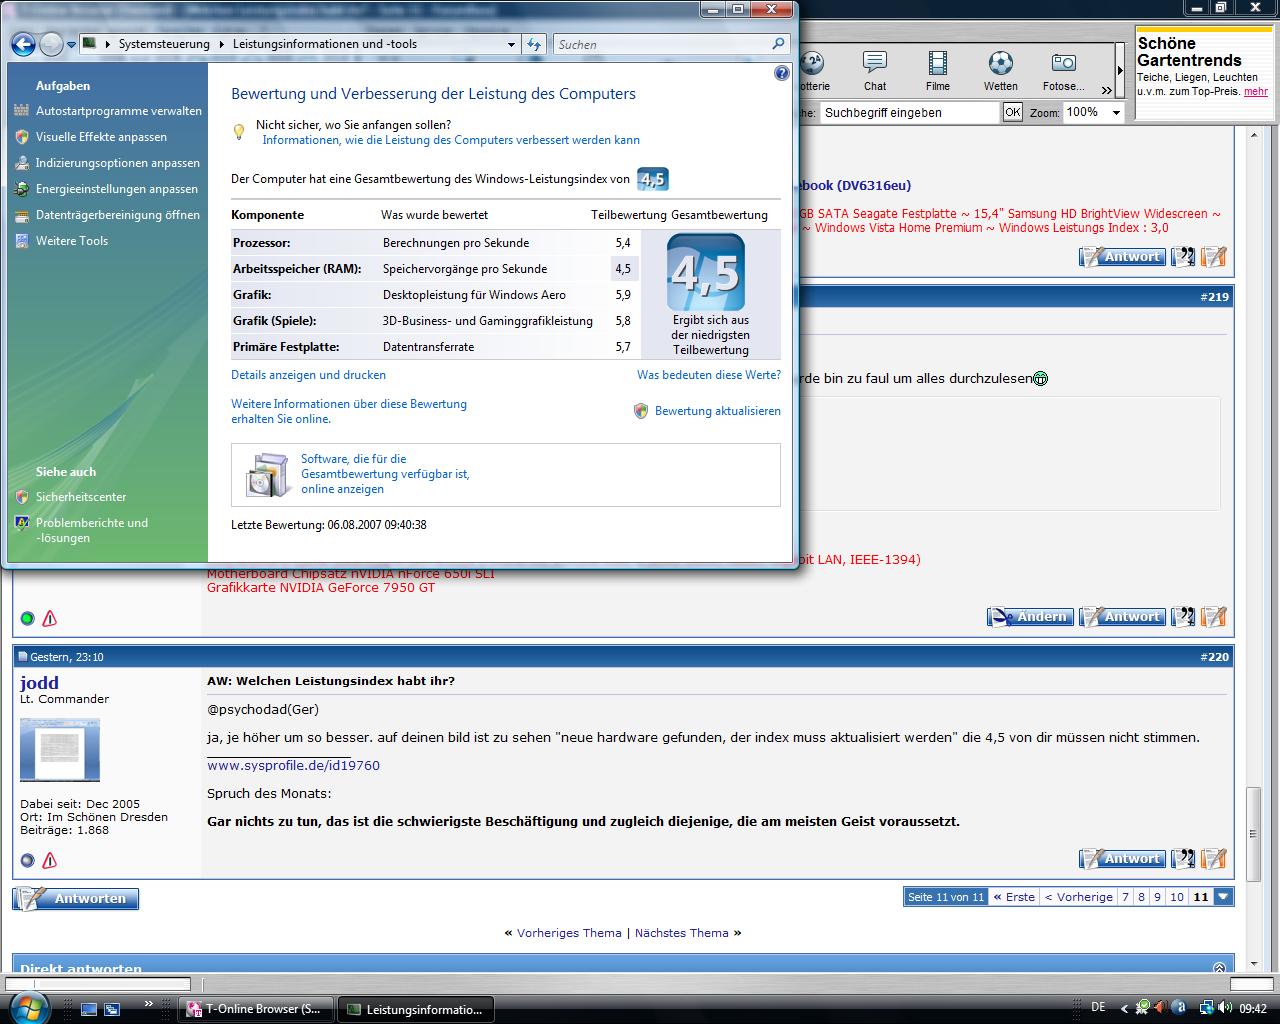1280x1024 pixels.
Task: Open the Wetten soccer ball icon
Action: 1000,71
